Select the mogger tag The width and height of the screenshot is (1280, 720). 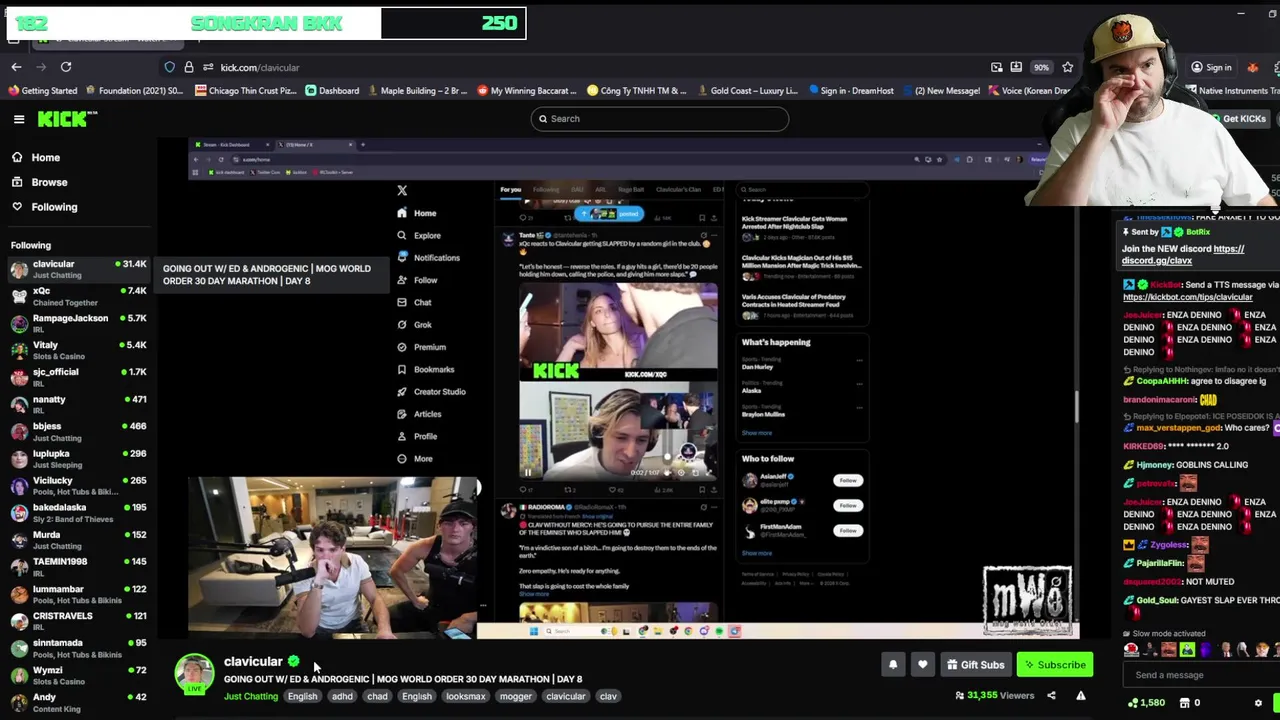click(516, 696)
